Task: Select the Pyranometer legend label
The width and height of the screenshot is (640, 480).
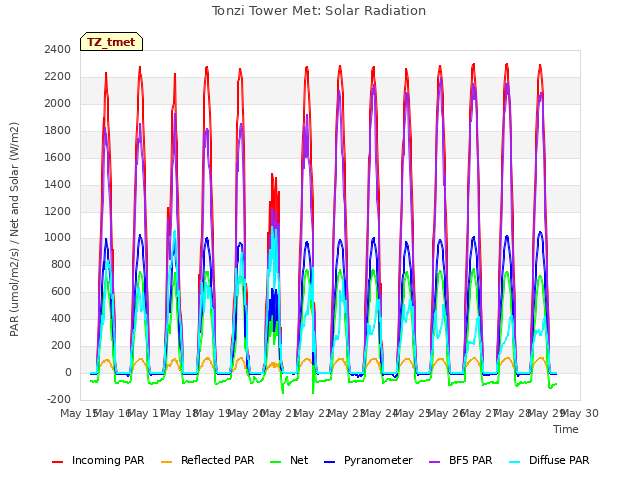Action: [x=378, y=460]
